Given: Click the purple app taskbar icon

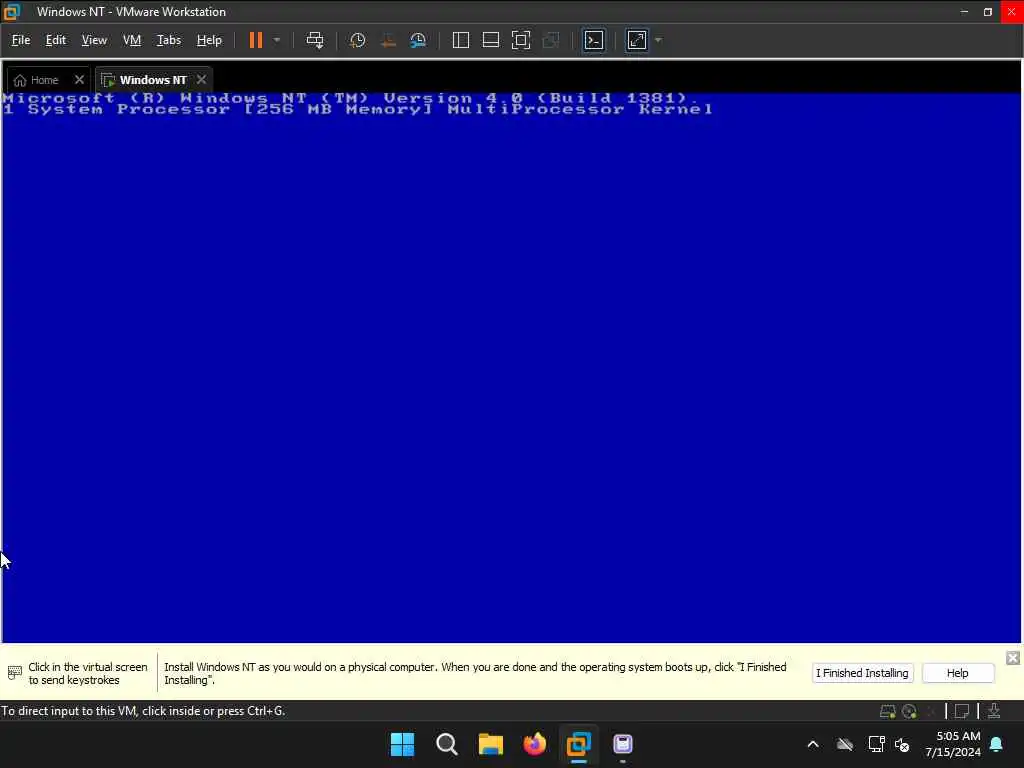Looking at the screenshot, I should click(x=622, y=744).
